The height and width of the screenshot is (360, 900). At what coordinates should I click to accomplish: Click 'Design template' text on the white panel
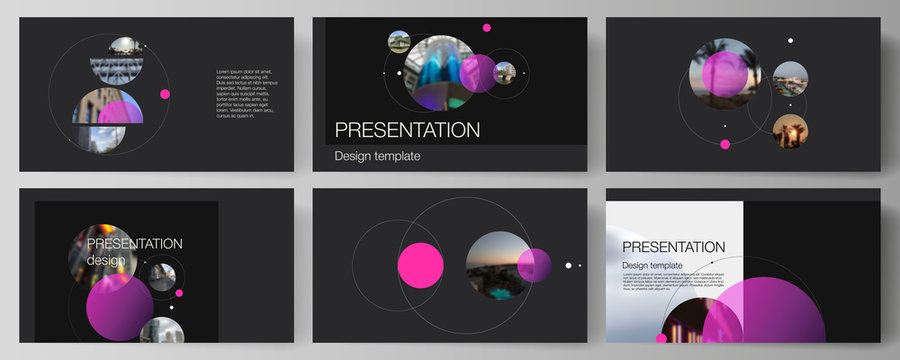[653, 265]
